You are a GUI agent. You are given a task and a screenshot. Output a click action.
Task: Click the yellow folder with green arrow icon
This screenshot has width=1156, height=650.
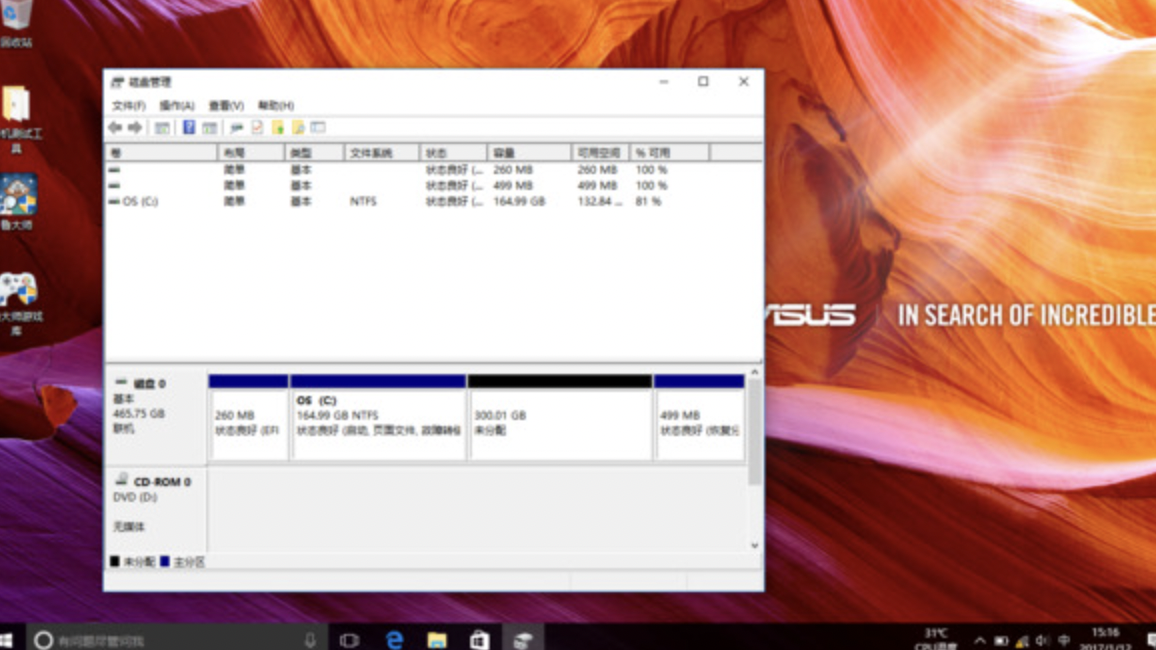click(x=278, y=127)
